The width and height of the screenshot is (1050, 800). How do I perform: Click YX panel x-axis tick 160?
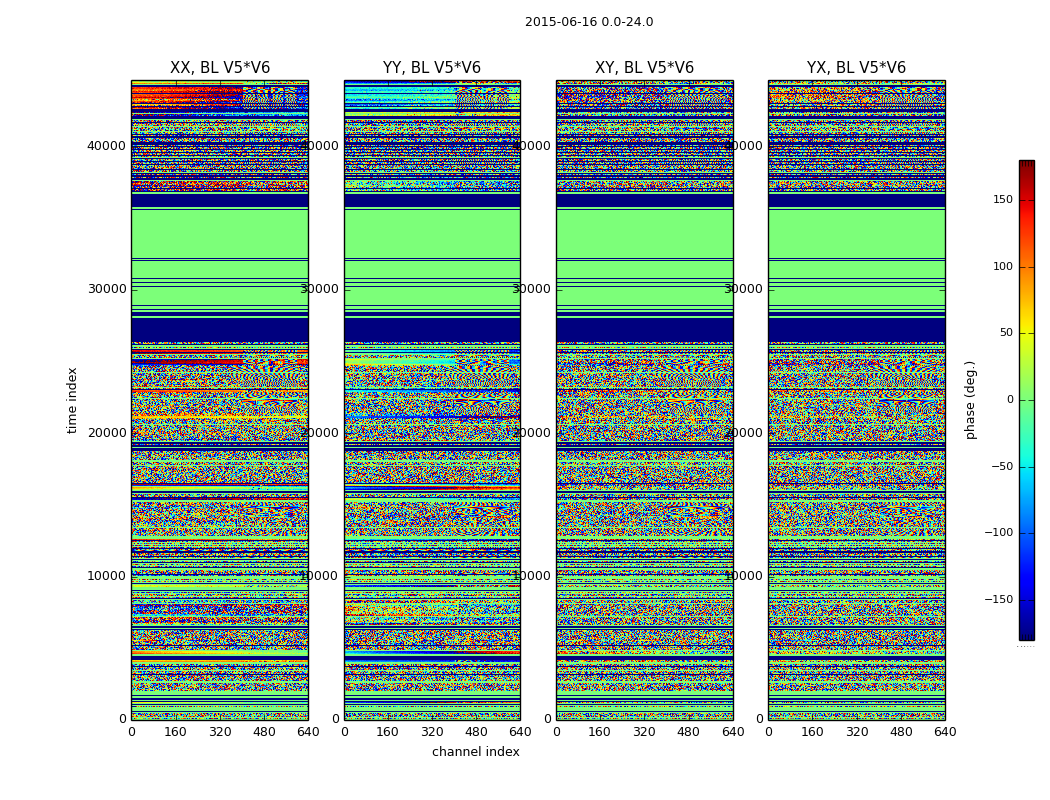point(812,732)
